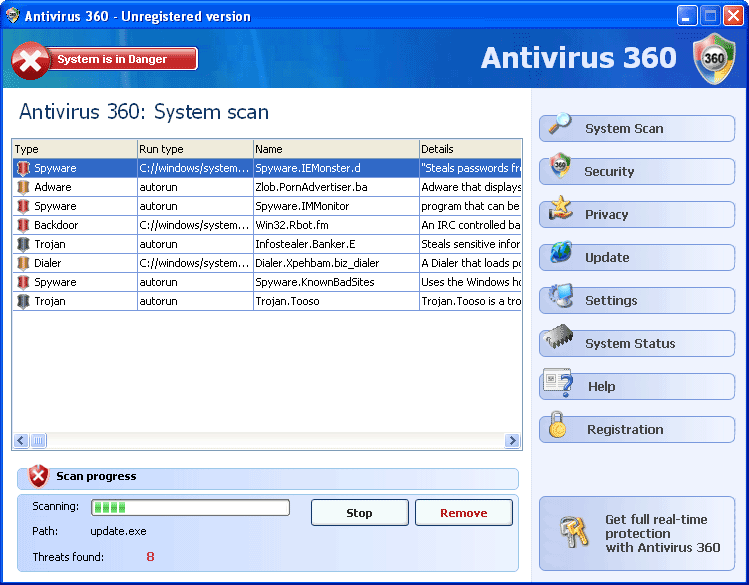Click the red X danger icon in header

tap(30, 61)
